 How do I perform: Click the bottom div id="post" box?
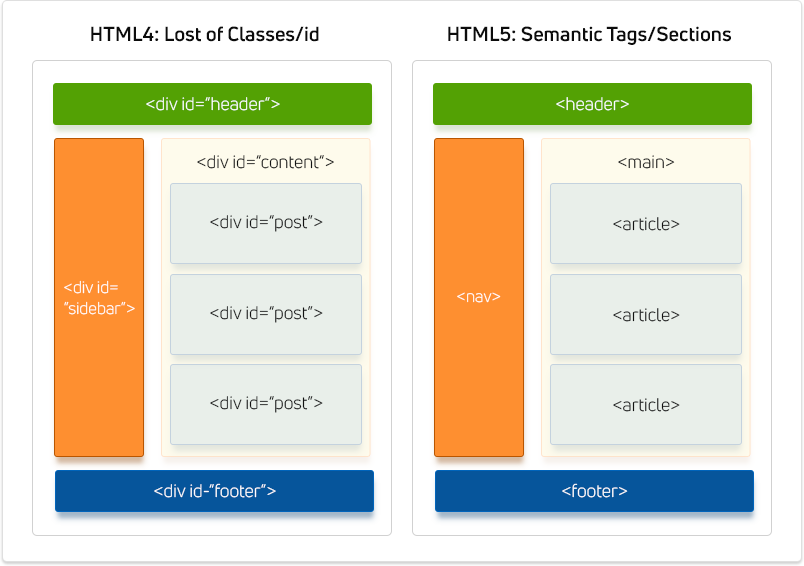pos(266,404)
